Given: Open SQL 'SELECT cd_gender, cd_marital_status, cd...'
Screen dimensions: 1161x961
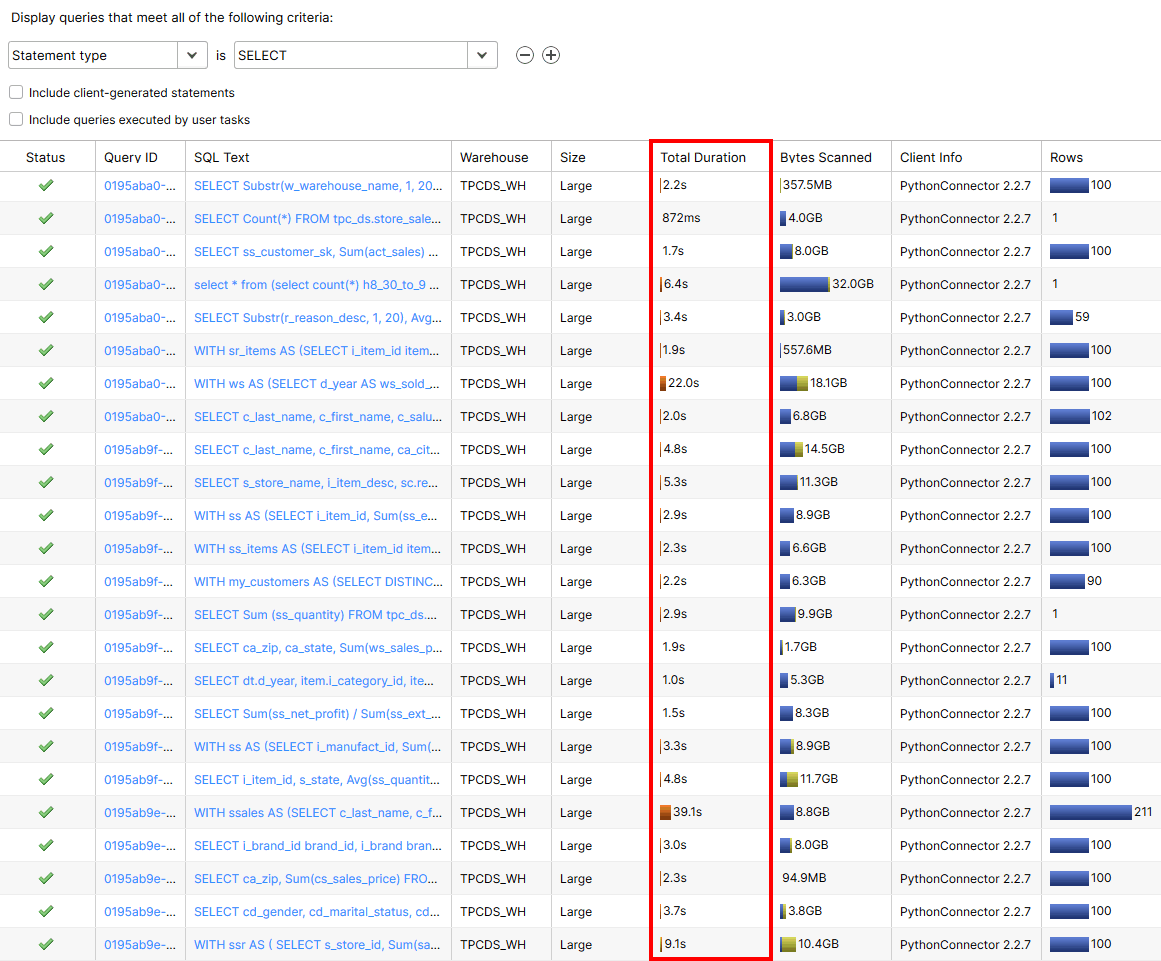Looking at the screenshot, I should click(x=317, y=911).
